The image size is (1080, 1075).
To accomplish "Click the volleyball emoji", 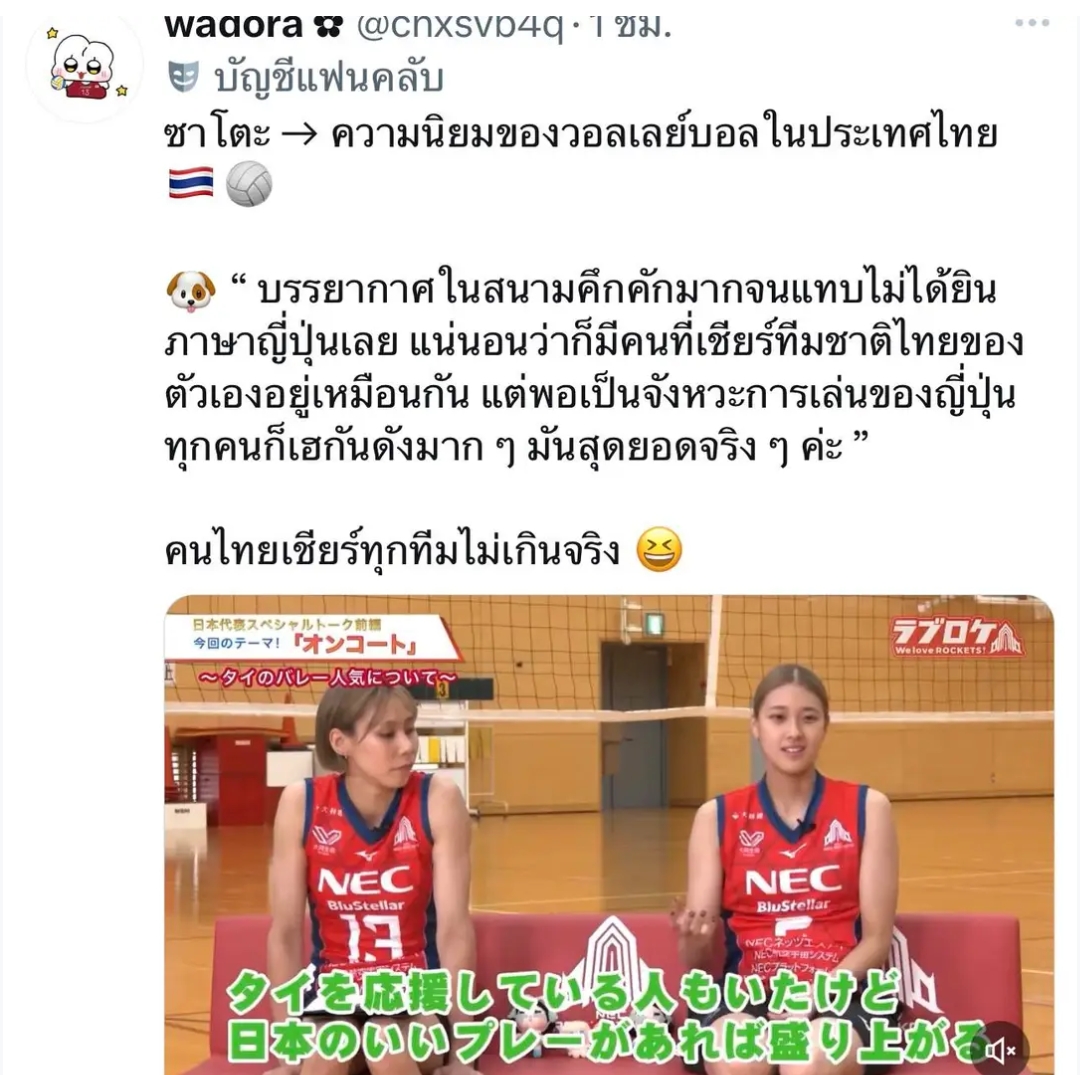I will [x=249, y=184].
